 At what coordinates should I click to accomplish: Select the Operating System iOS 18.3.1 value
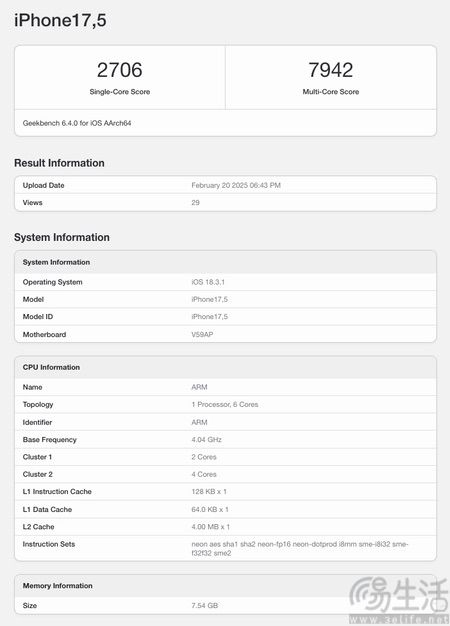click(208, 282)
